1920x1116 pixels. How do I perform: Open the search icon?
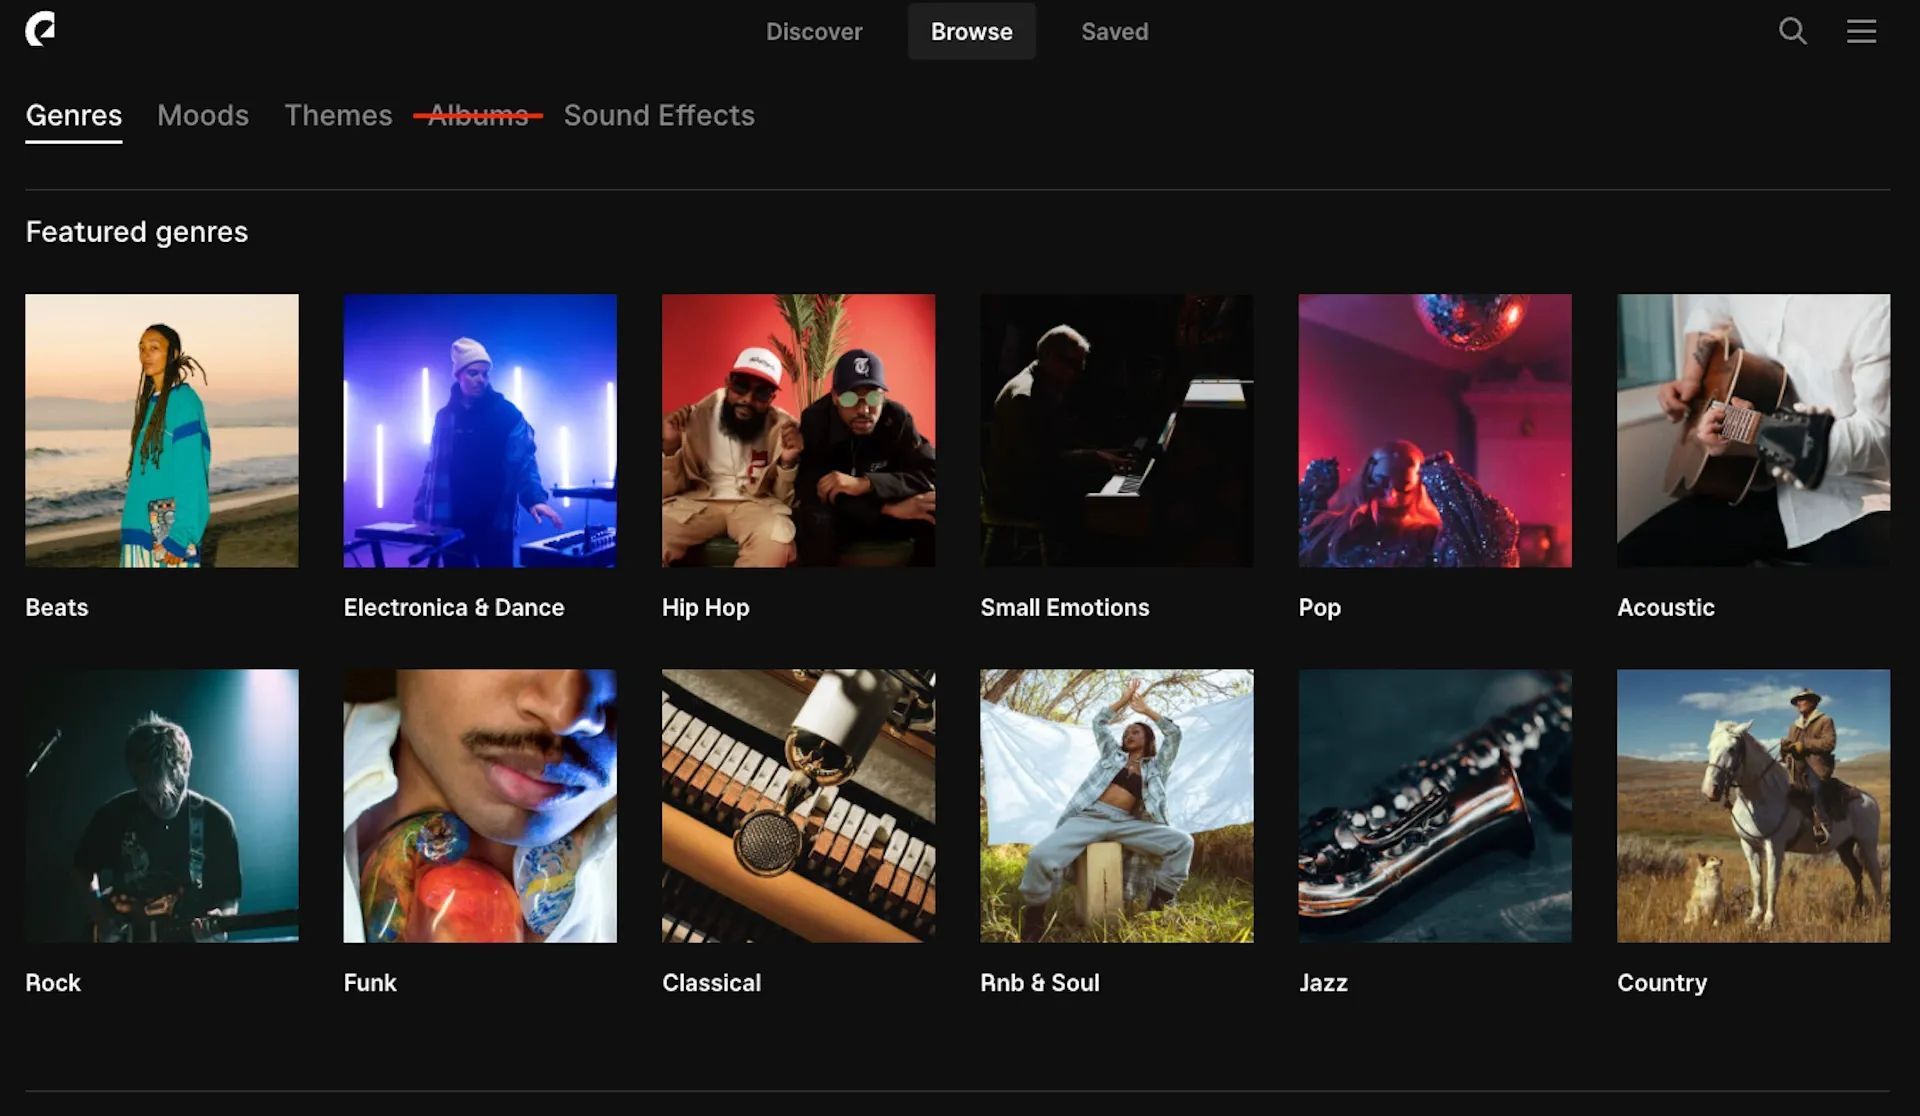coord(1793,31)
